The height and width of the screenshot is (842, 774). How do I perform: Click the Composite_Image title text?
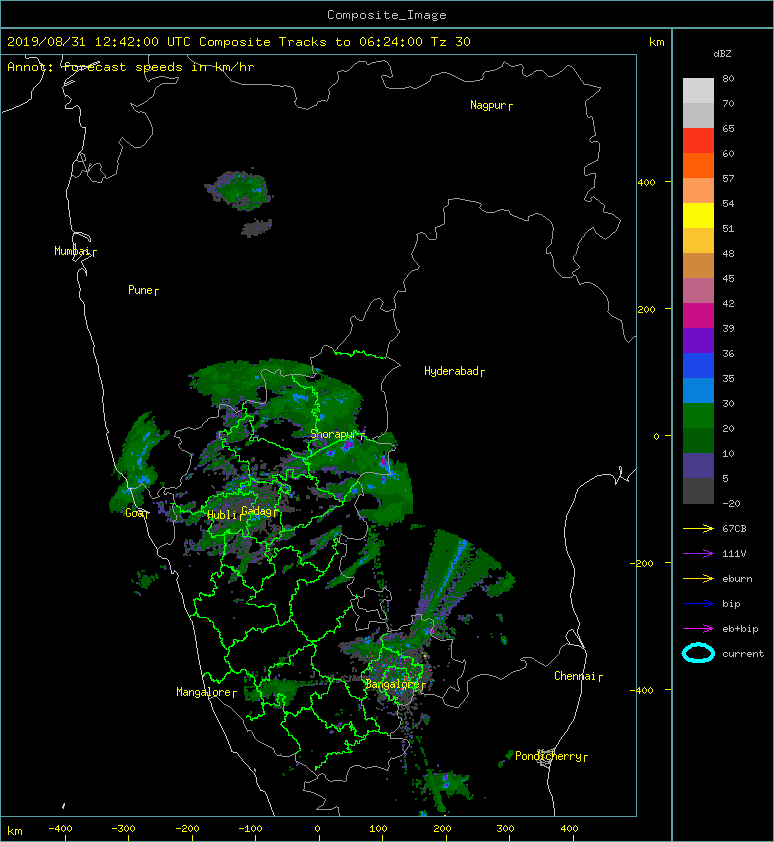(387, 15)
